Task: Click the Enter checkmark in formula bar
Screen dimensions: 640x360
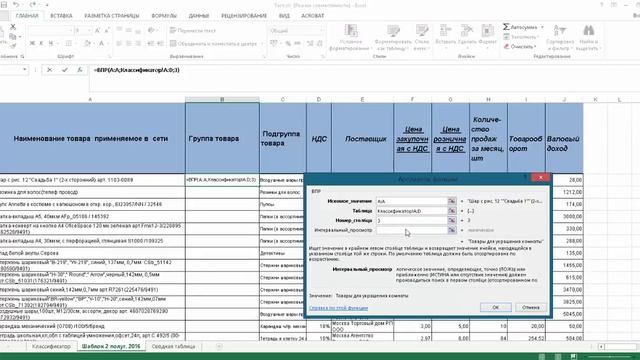Action: (x=64, y=70)
